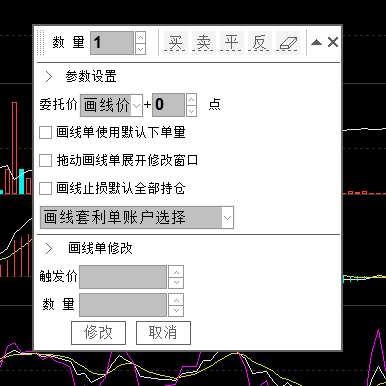Click the 修改 button
The height and width of the screenshot is (386, 386).
[x=99, y=333]
